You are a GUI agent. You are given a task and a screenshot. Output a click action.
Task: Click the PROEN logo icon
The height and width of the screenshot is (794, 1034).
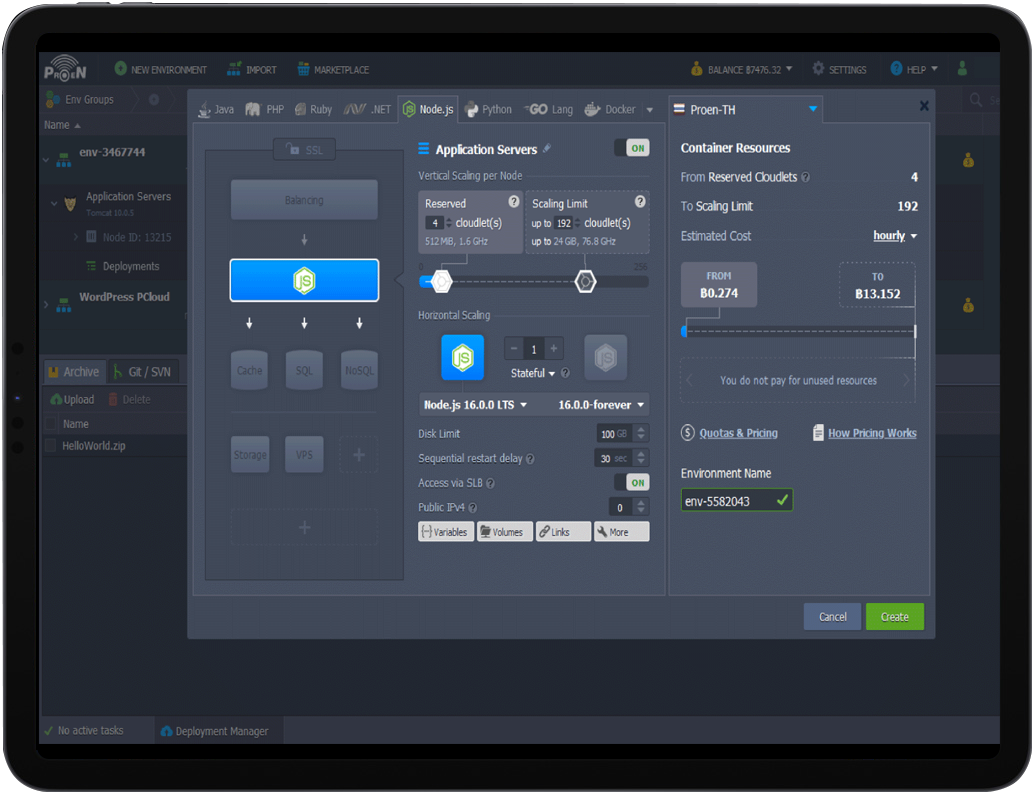coord(65,68)
